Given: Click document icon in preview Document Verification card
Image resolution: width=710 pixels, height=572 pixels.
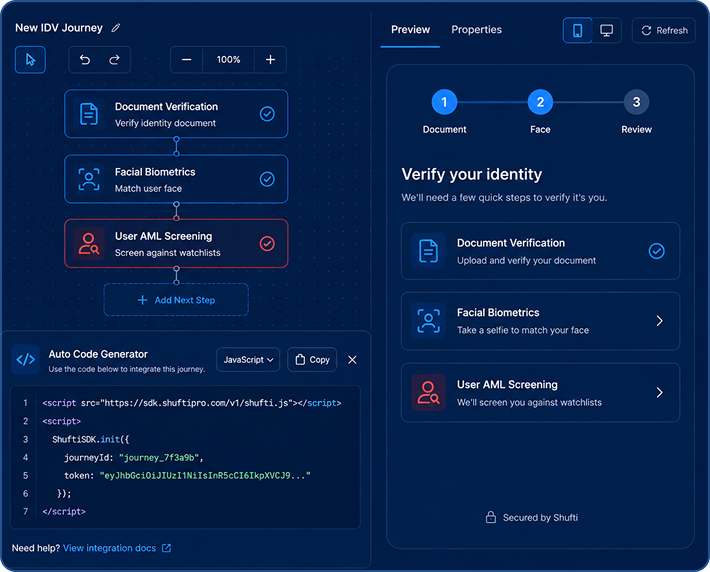Looking at the screenshot, I should [428, 251].
